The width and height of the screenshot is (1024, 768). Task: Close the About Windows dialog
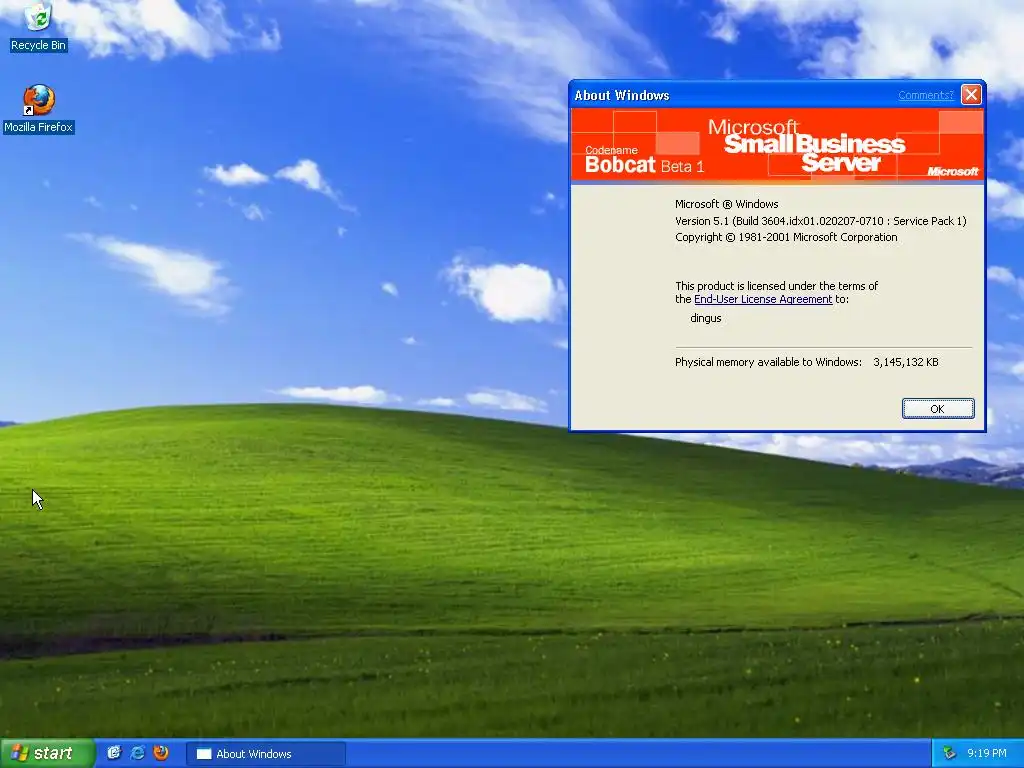click(971, 95)
